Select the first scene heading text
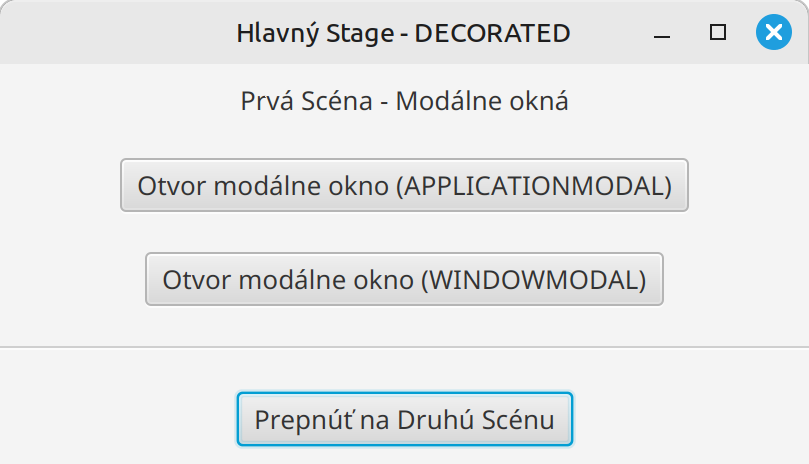Image resolution: width=809 pixels, height=464 pixels. coord(404,101)
